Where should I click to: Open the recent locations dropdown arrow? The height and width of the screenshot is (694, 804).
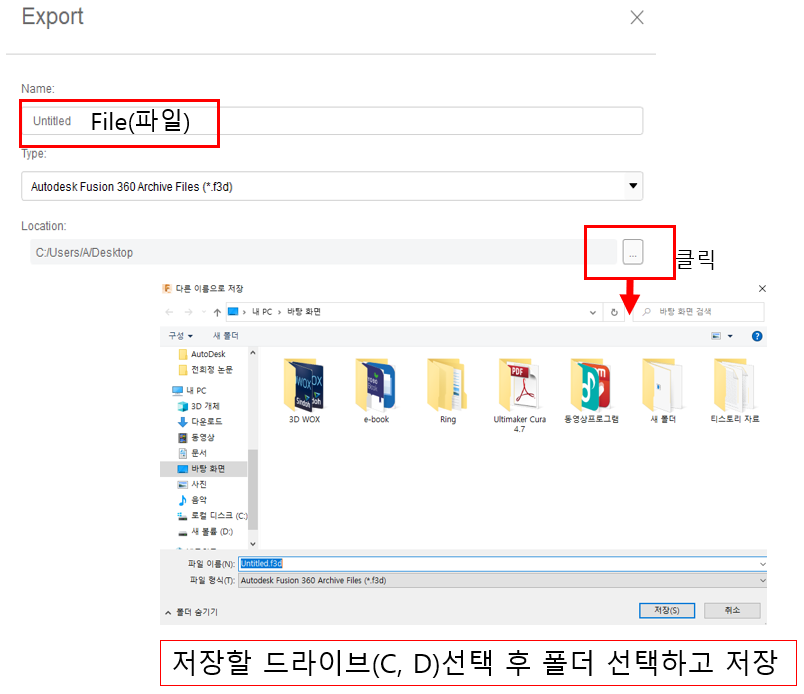[204, 312]
